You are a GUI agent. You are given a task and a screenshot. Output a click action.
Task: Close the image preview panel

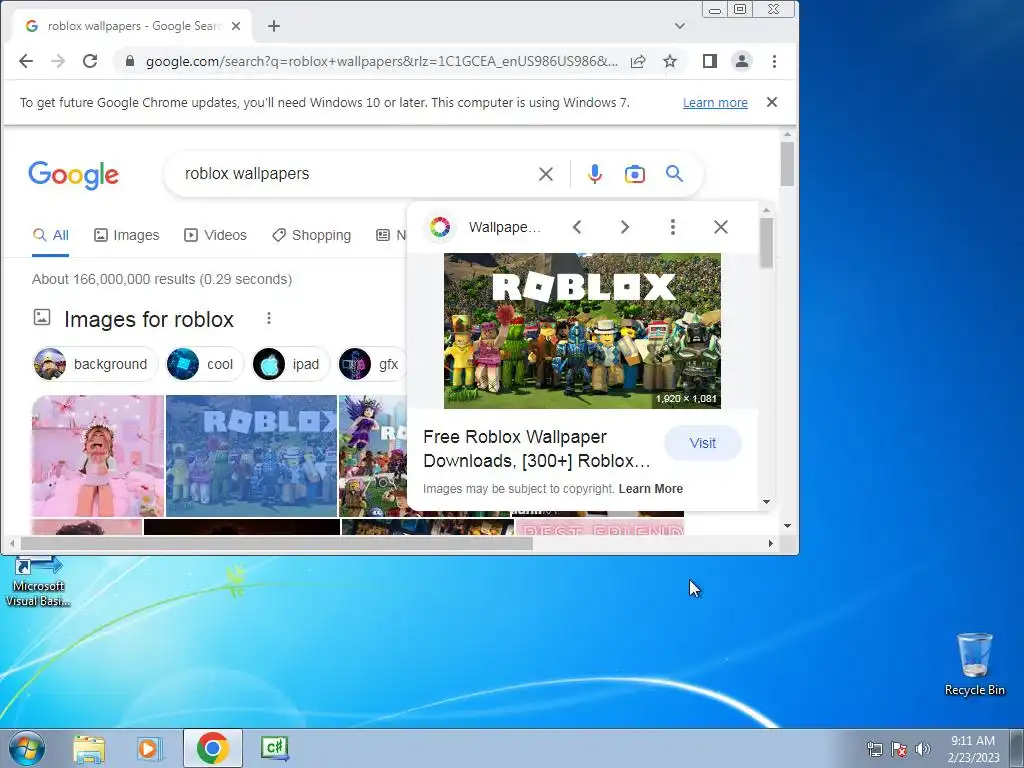coord(721,227)
